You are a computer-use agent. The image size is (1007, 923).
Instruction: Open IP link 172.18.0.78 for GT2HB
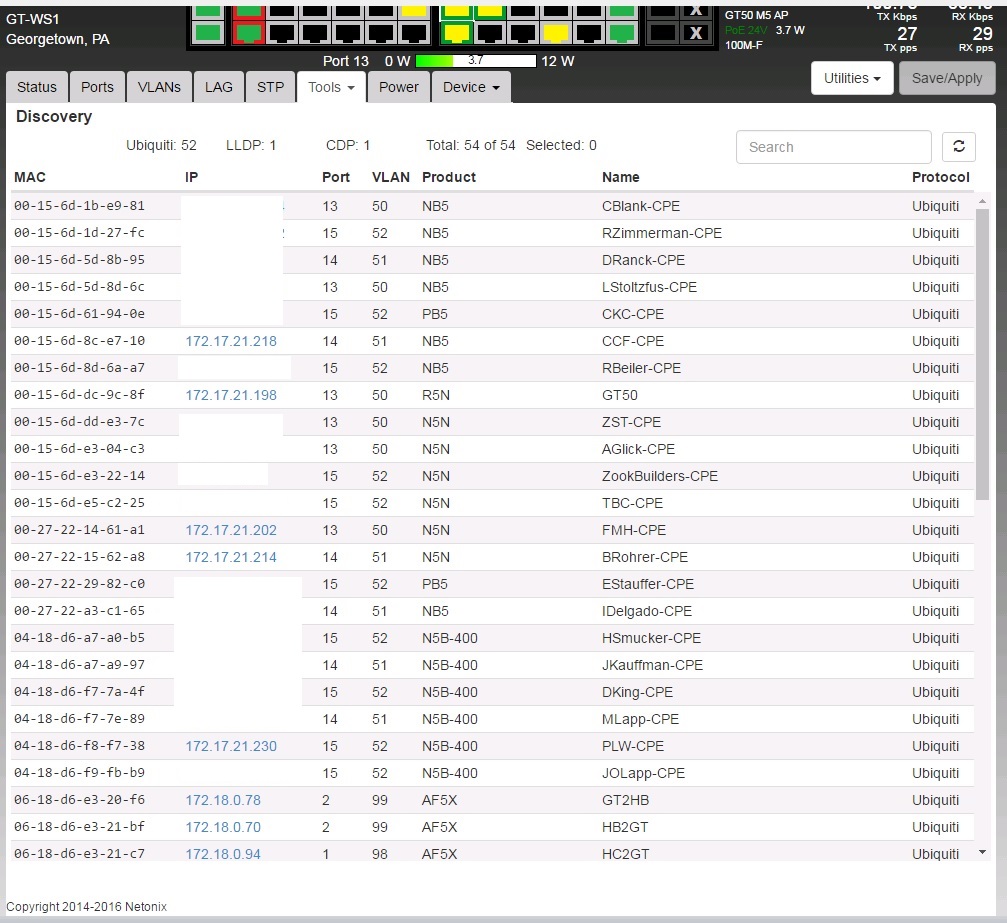[223, 800]
